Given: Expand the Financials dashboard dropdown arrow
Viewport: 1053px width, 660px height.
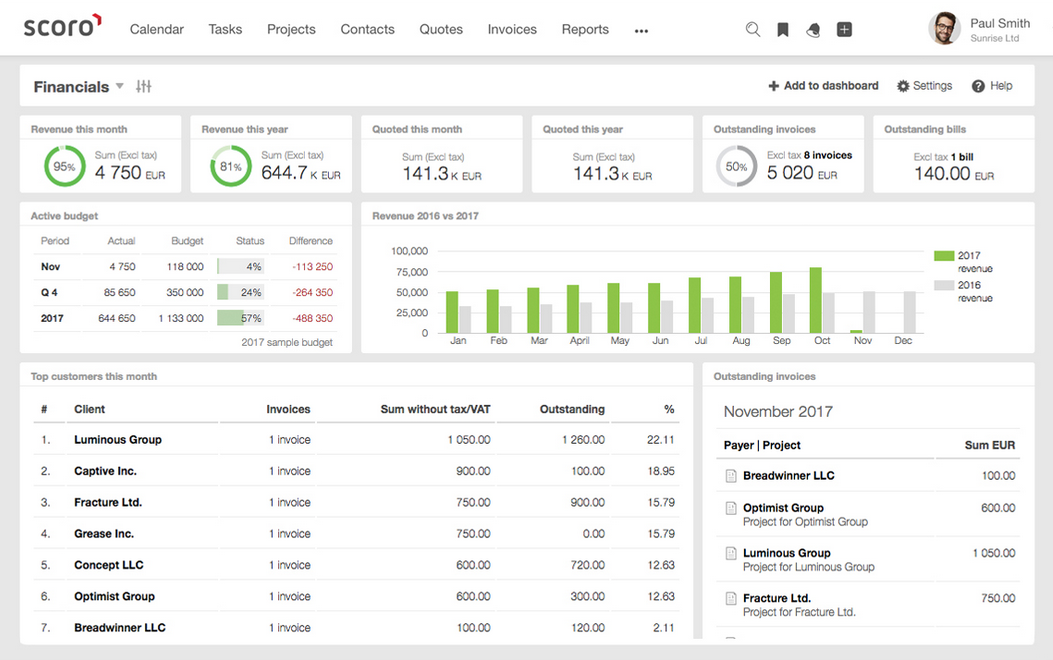Looking at the screenshot, I should click(x=120, y=86).
